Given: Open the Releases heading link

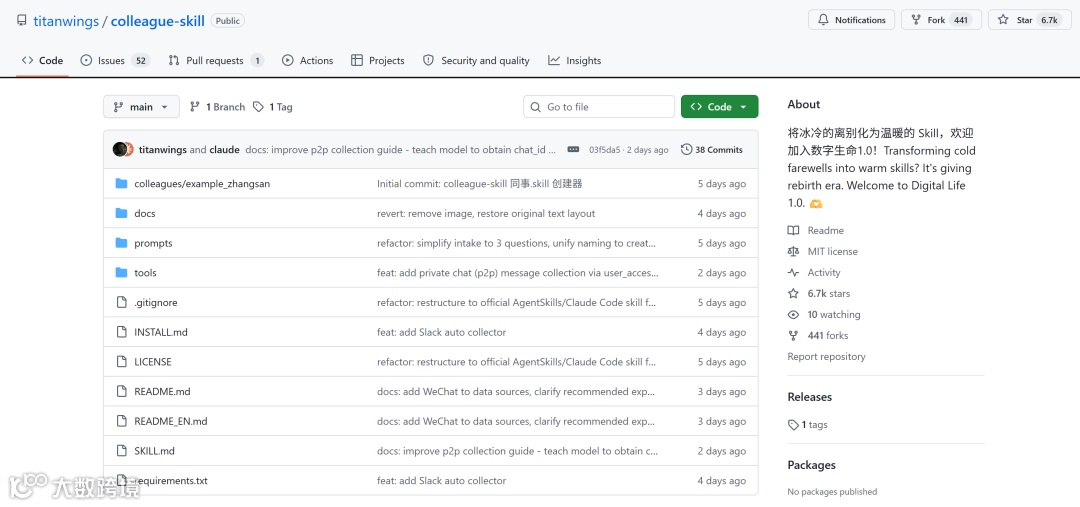Looking at the screenshot, I should pyautogui.click(x=809, y=397).
